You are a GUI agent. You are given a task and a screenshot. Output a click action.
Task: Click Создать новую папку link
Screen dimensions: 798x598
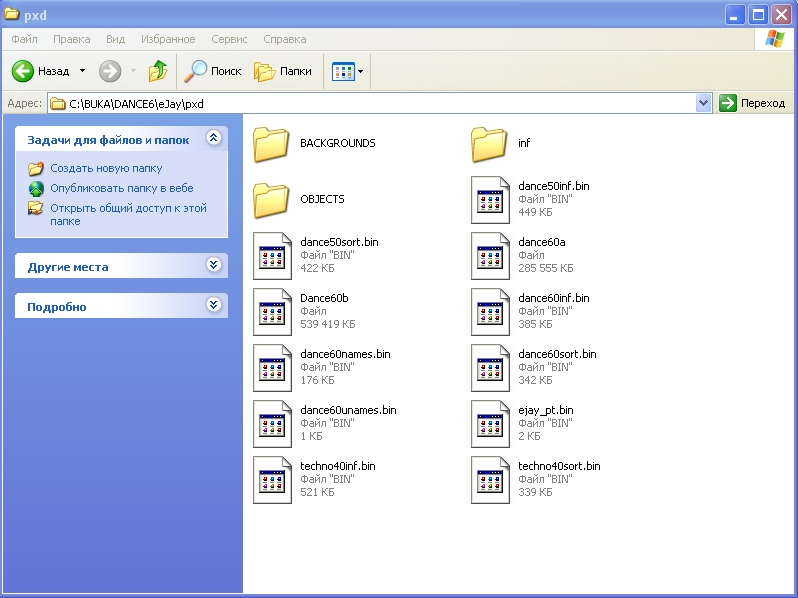[x=106, y=168]
